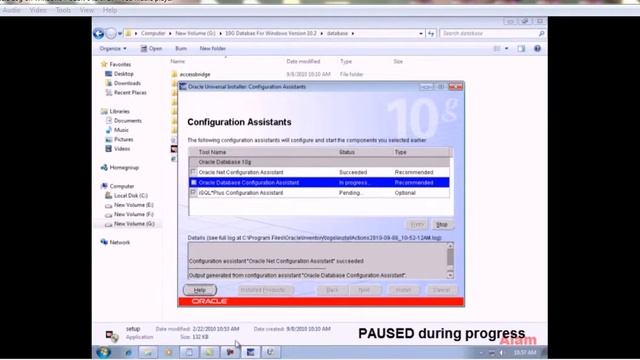Viewport: 640px width, 360px height.
Task: Expand the Organize menu
Action: [x=113, y=49]
